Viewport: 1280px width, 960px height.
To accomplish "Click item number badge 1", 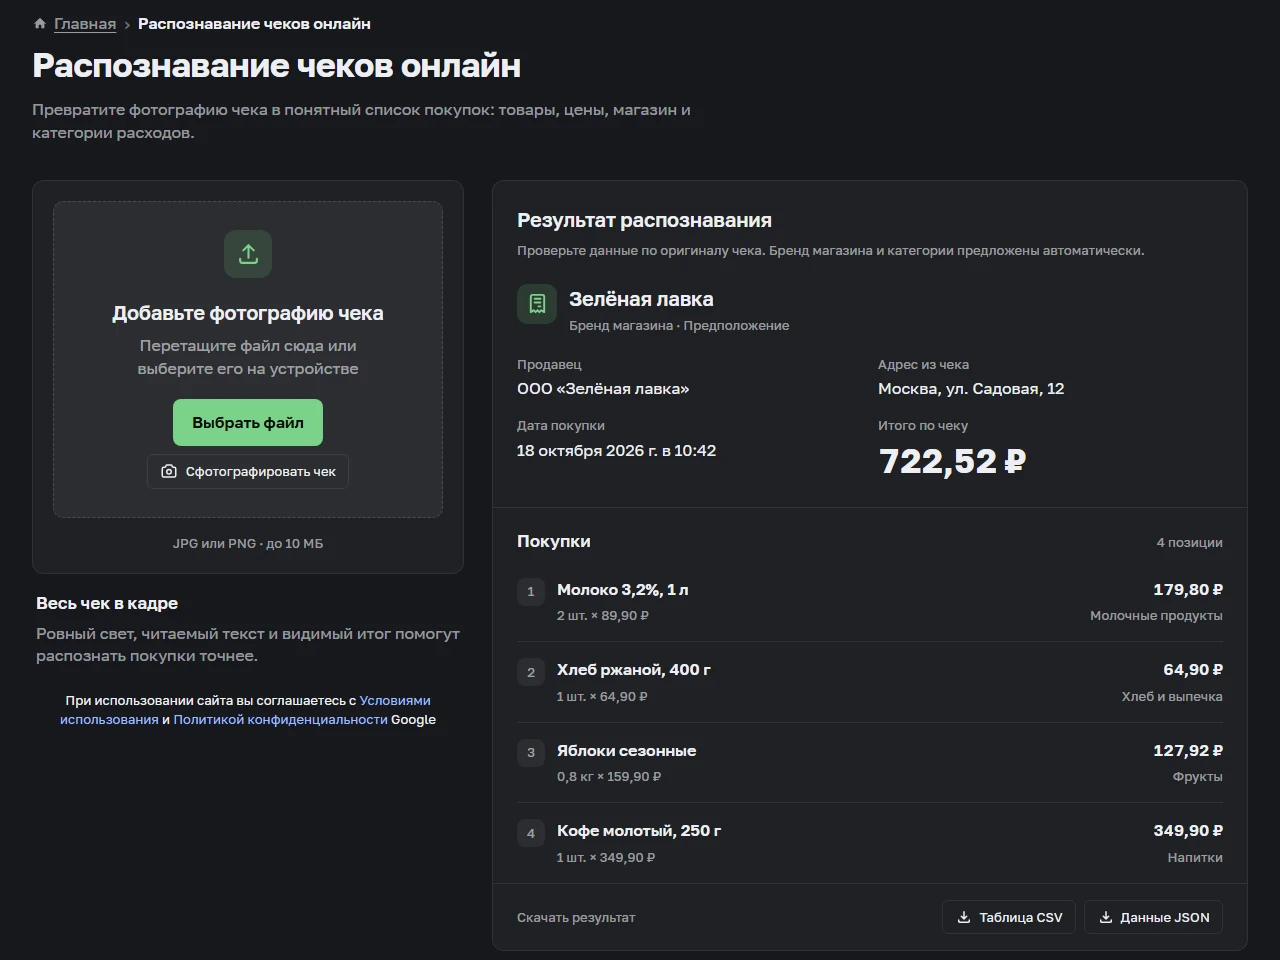I will (x=531, y=592).
